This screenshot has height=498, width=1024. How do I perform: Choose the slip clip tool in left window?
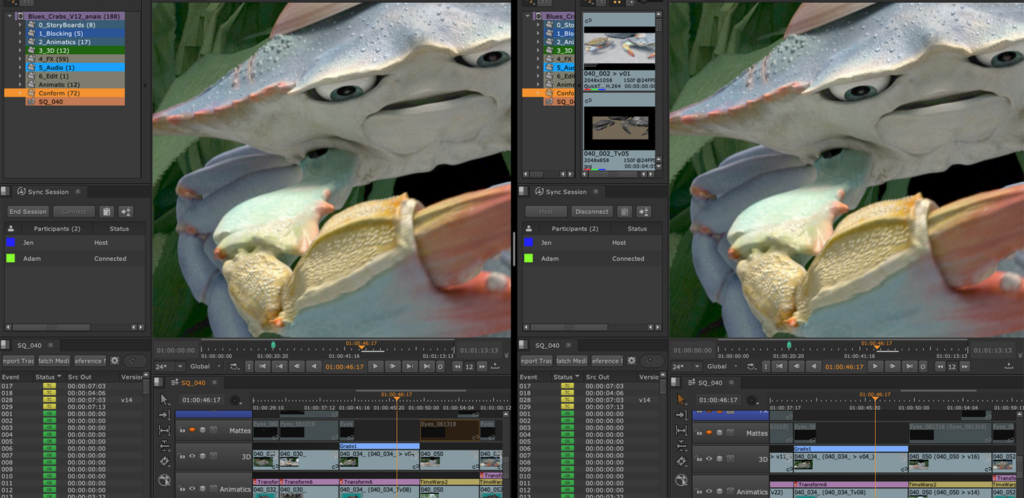click(164, 430)
